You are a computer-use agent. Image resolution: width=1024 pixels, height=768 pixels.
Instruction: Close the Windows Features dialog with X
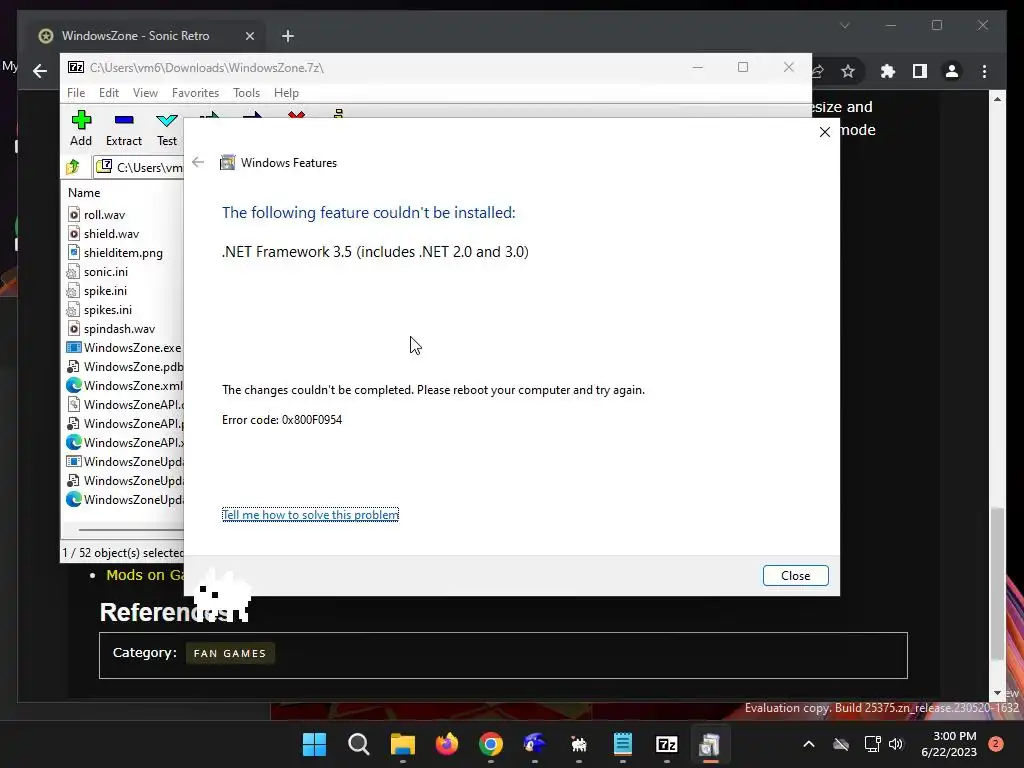pos(825,132)
